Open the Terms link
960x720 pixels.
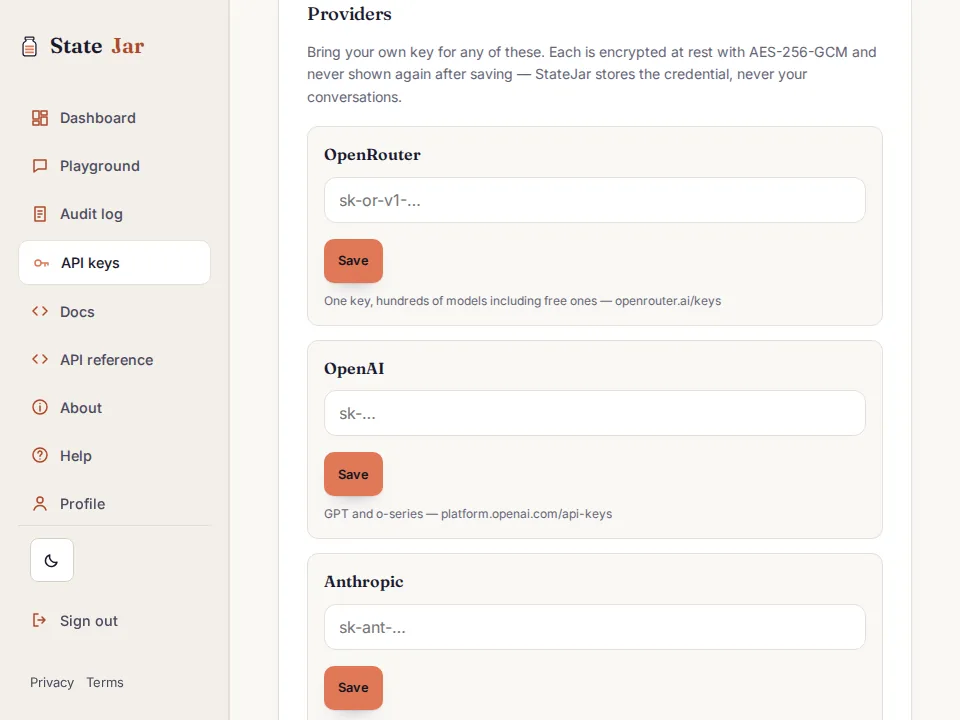tap(105, 682)
